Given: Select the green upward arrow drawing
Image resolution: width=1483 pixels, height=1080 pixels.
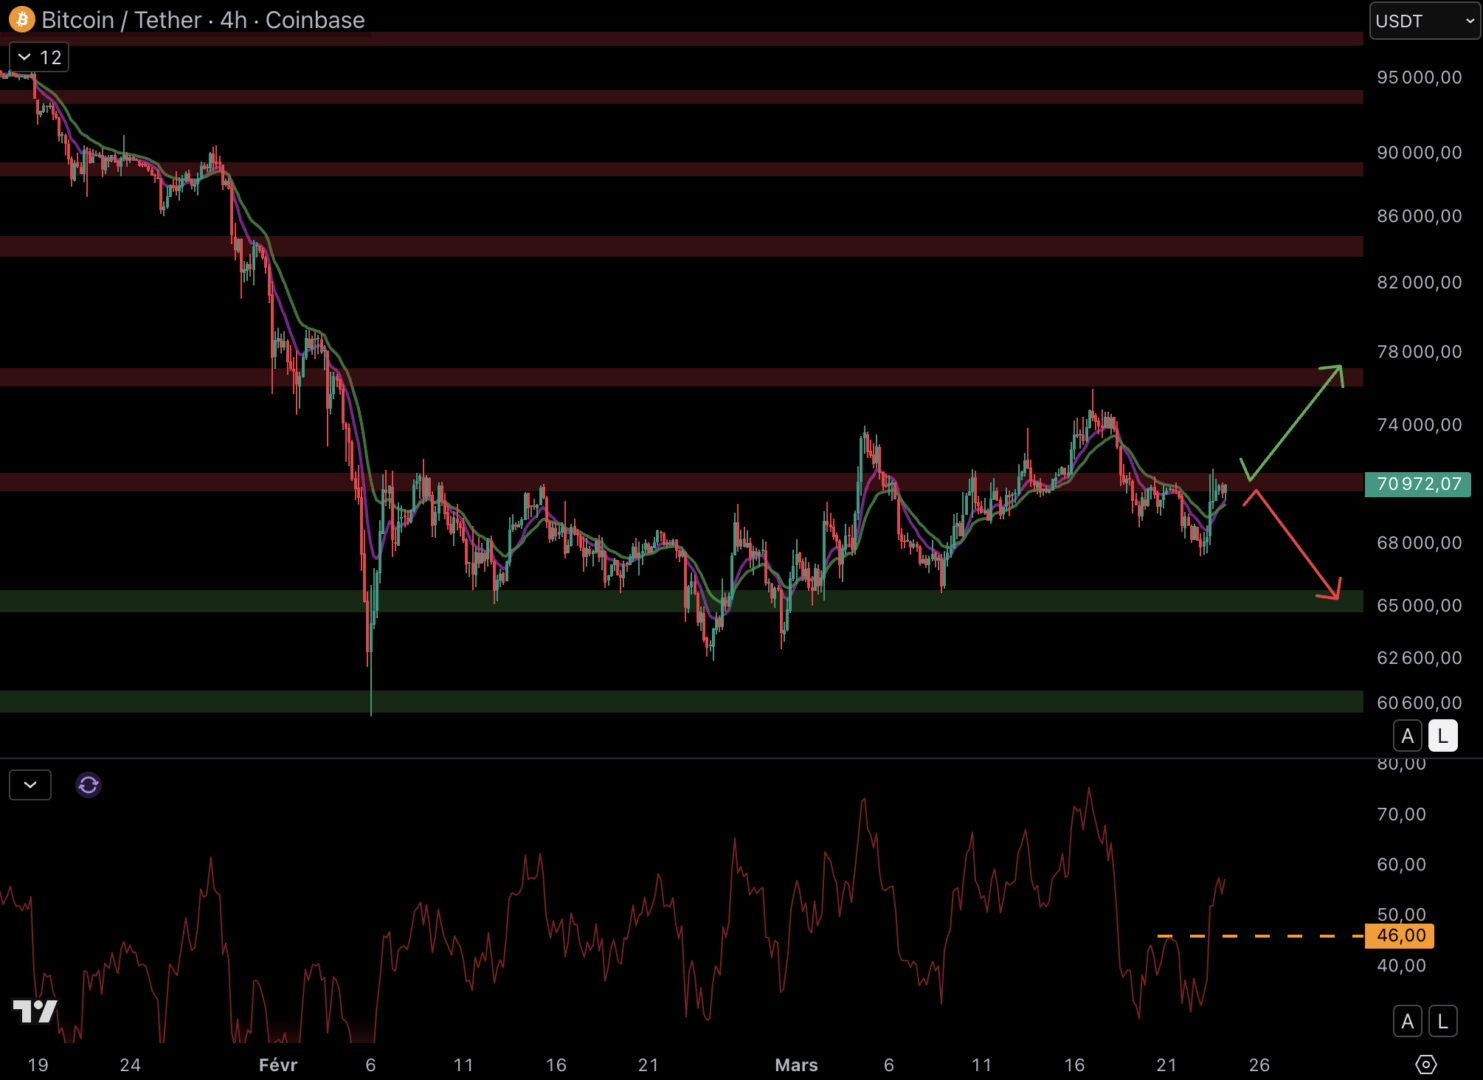Looking at the screenshot, I should point(1295,422).
